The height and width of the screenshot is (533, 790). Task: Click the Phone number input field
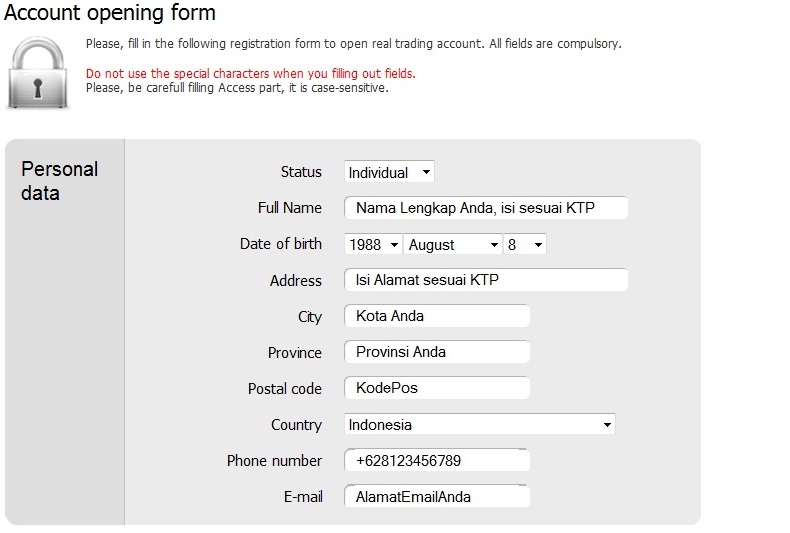(x=437, y=460)
